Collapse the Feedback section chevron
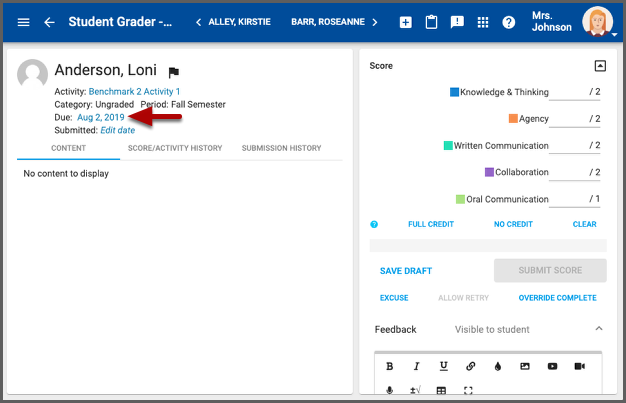 point(599,329)
